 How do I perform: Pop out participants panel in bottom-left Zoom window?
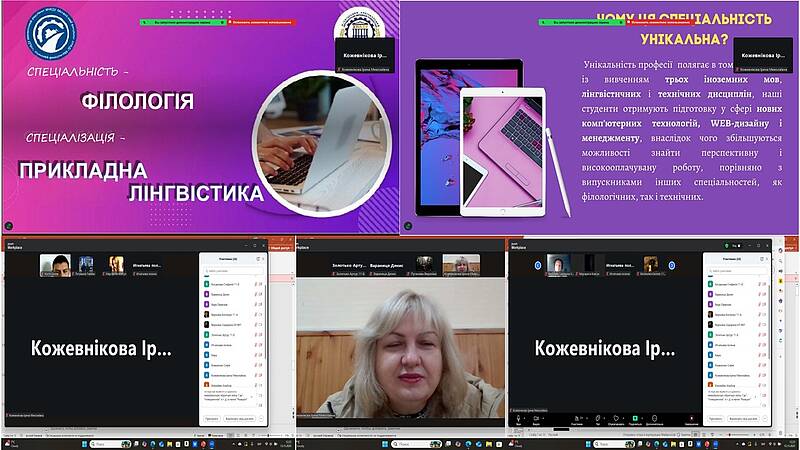pyautogui.click(x=257, y=257)
